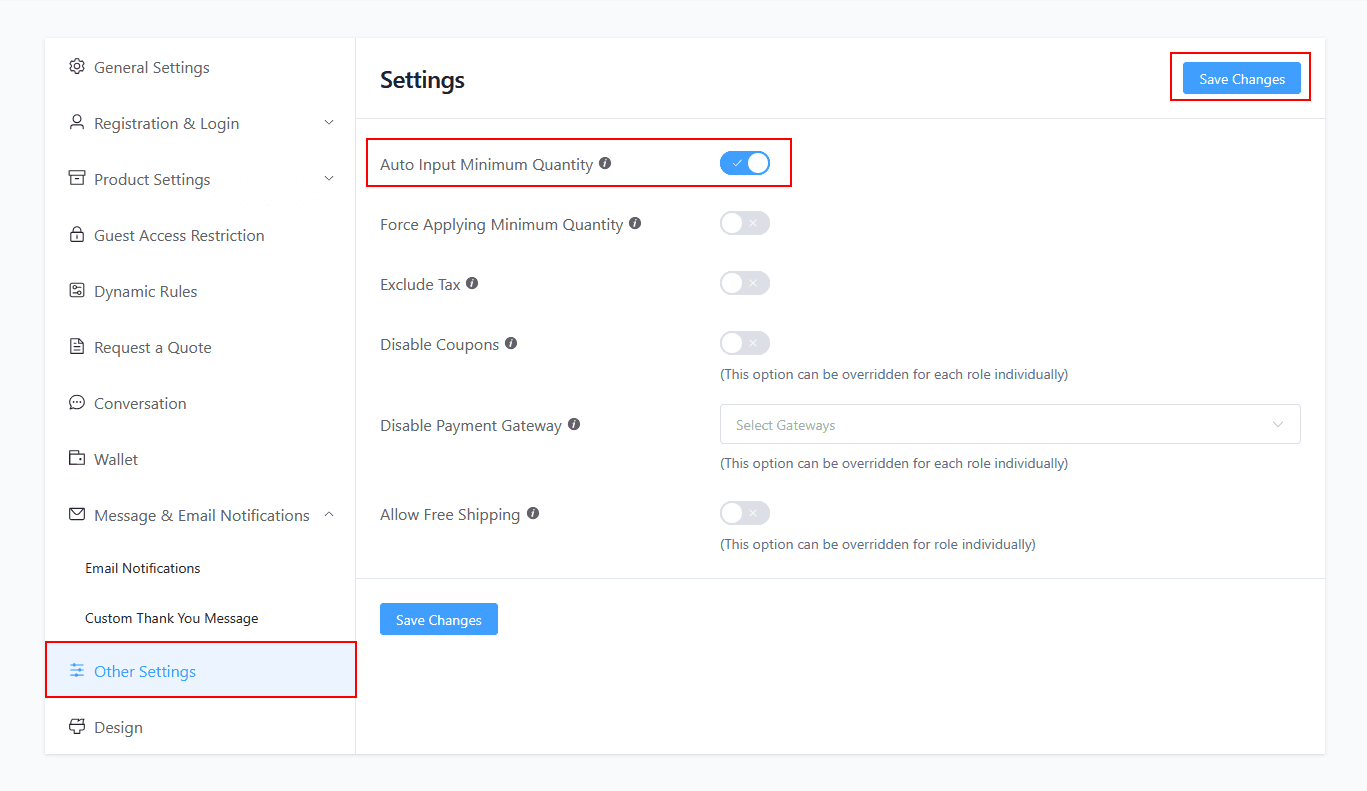This screenshot has width=1367, height=791.
Task: Expand the Registration & Login submenu
Action: (329, 122)
